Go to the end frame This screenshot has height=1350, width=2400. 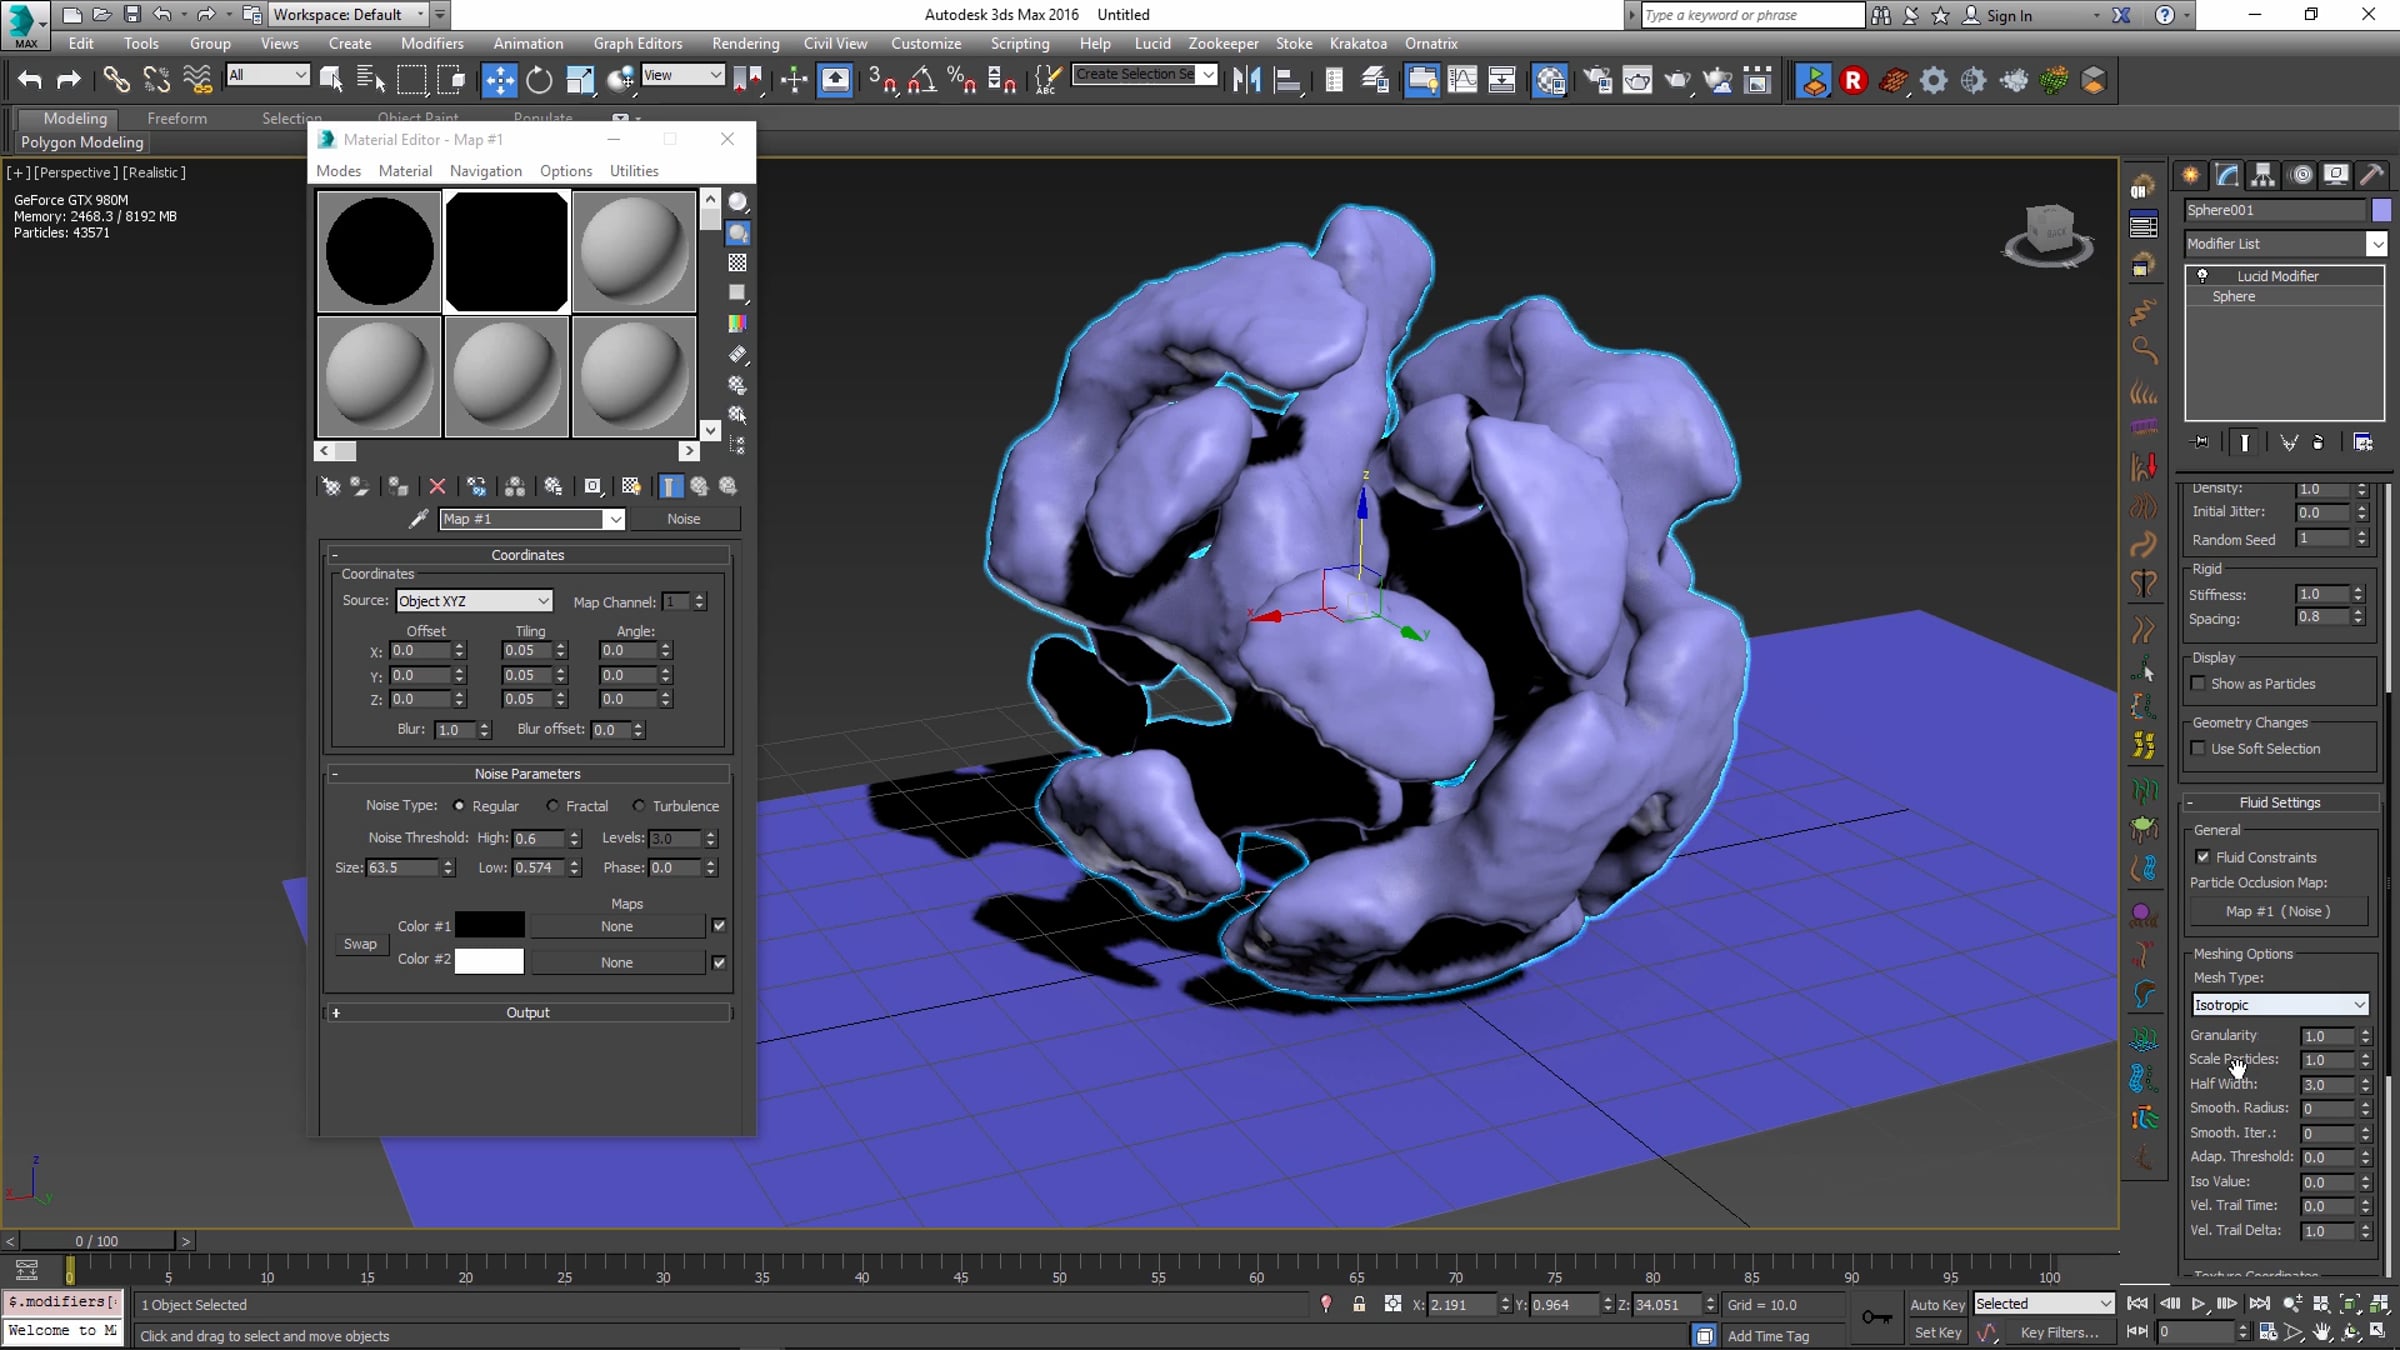[2259, 1304]
